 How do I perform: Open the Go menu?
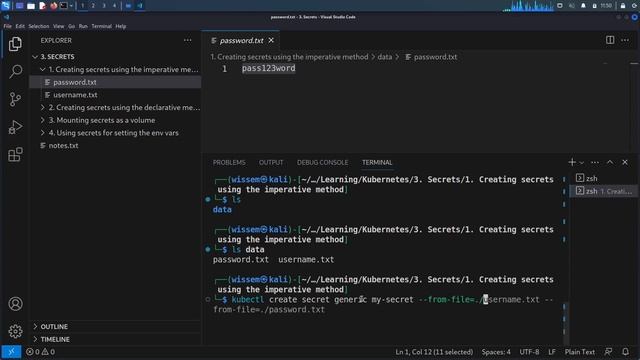tap(71, 26)
